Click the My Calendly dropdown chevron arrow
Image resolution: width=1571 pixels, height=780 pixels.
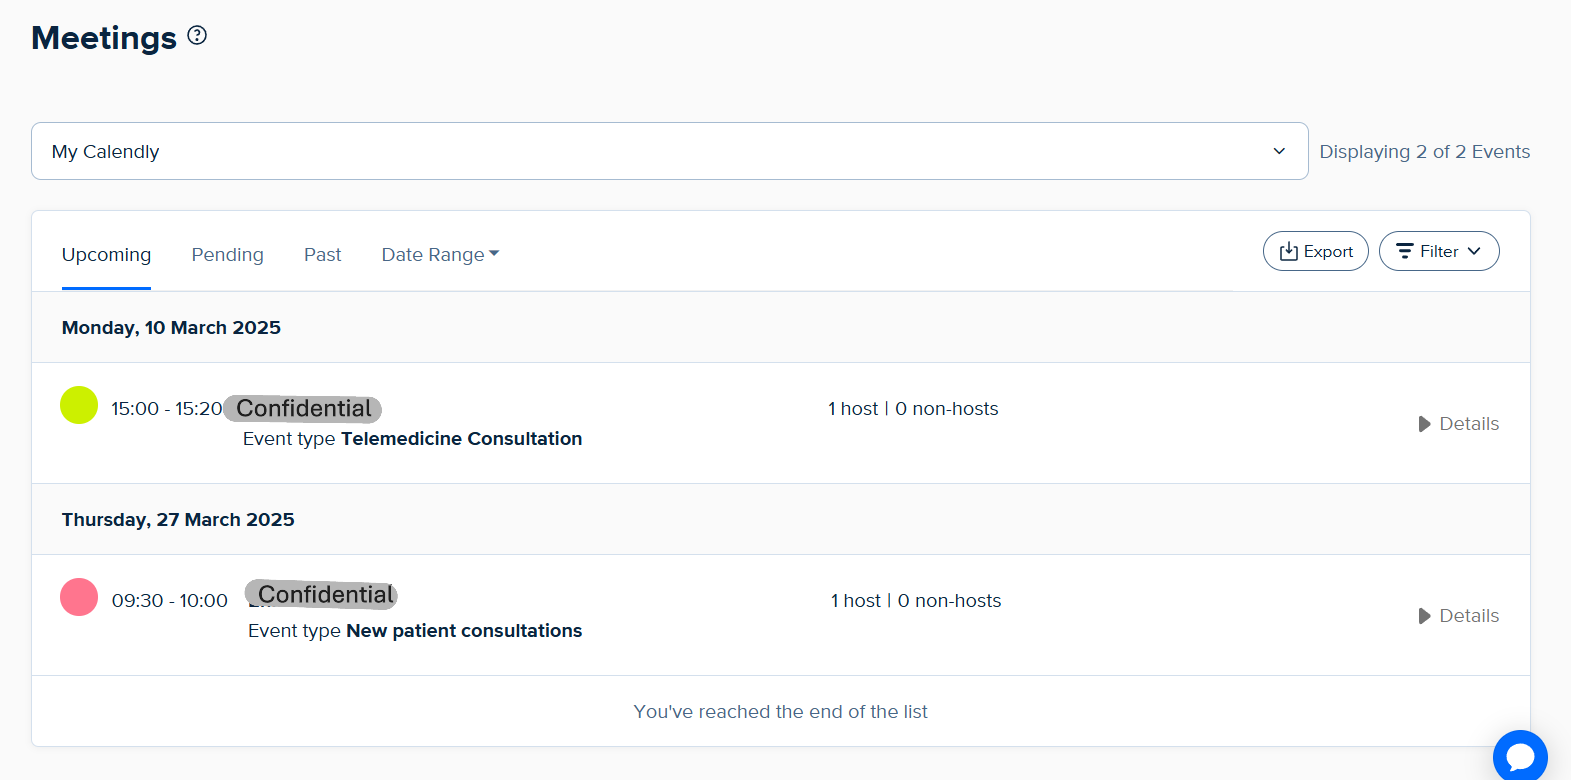click(1279, 151)
